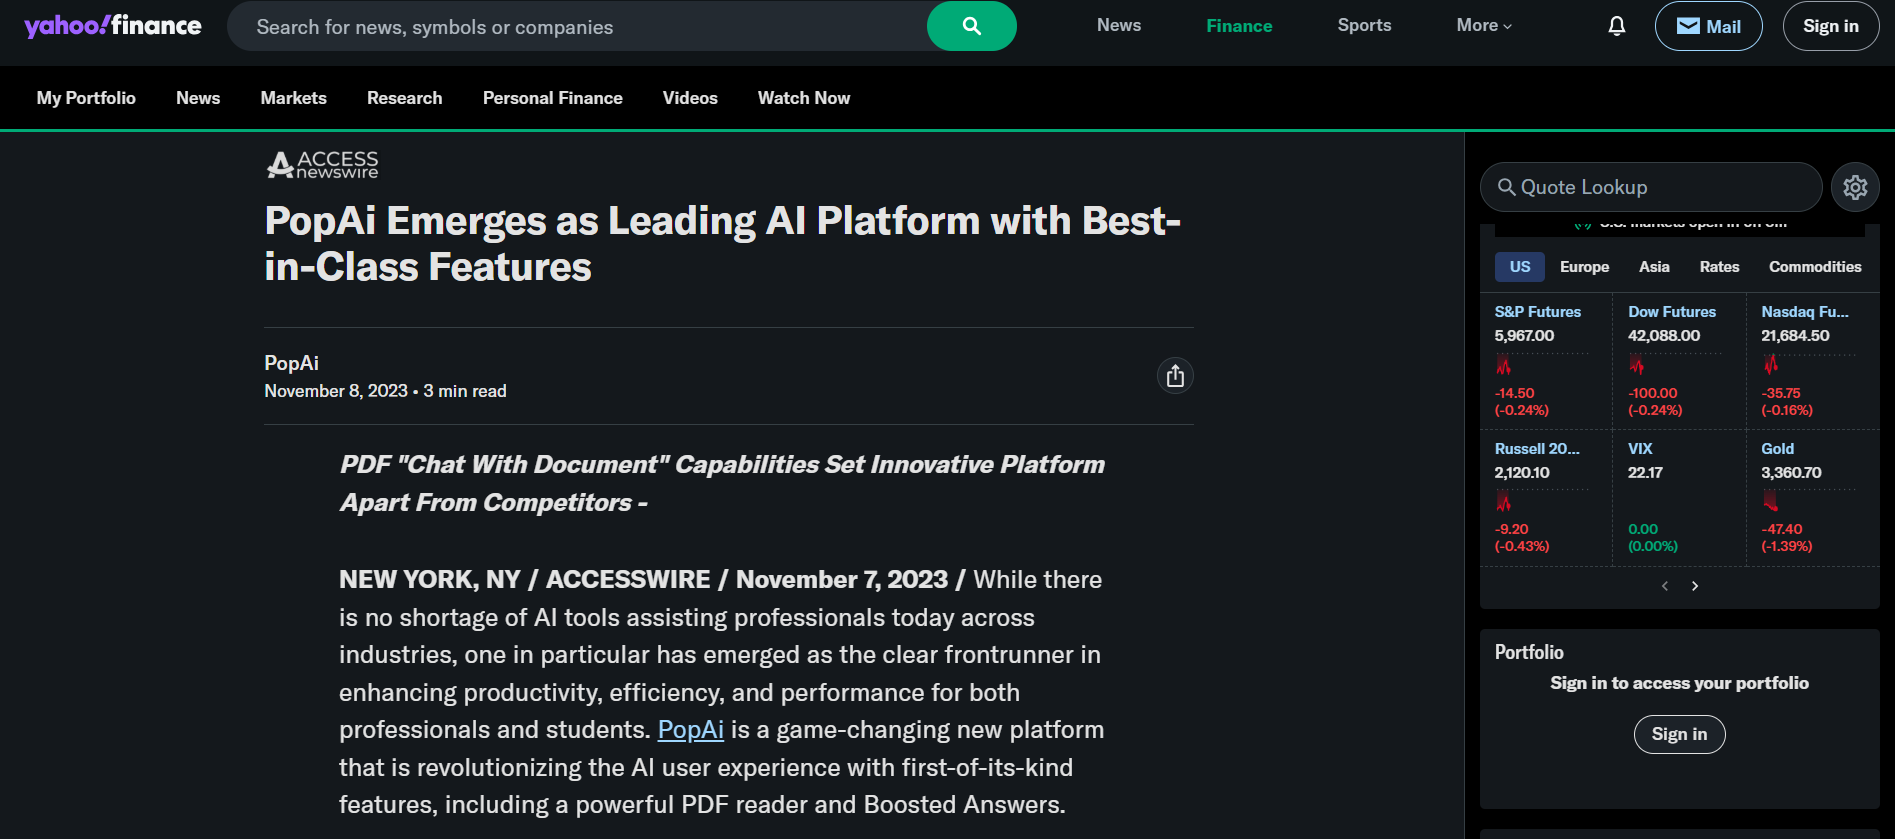The image size is (1895, 839).
Task: Expand the More dropdown menu
Action: pos(1484,26)
